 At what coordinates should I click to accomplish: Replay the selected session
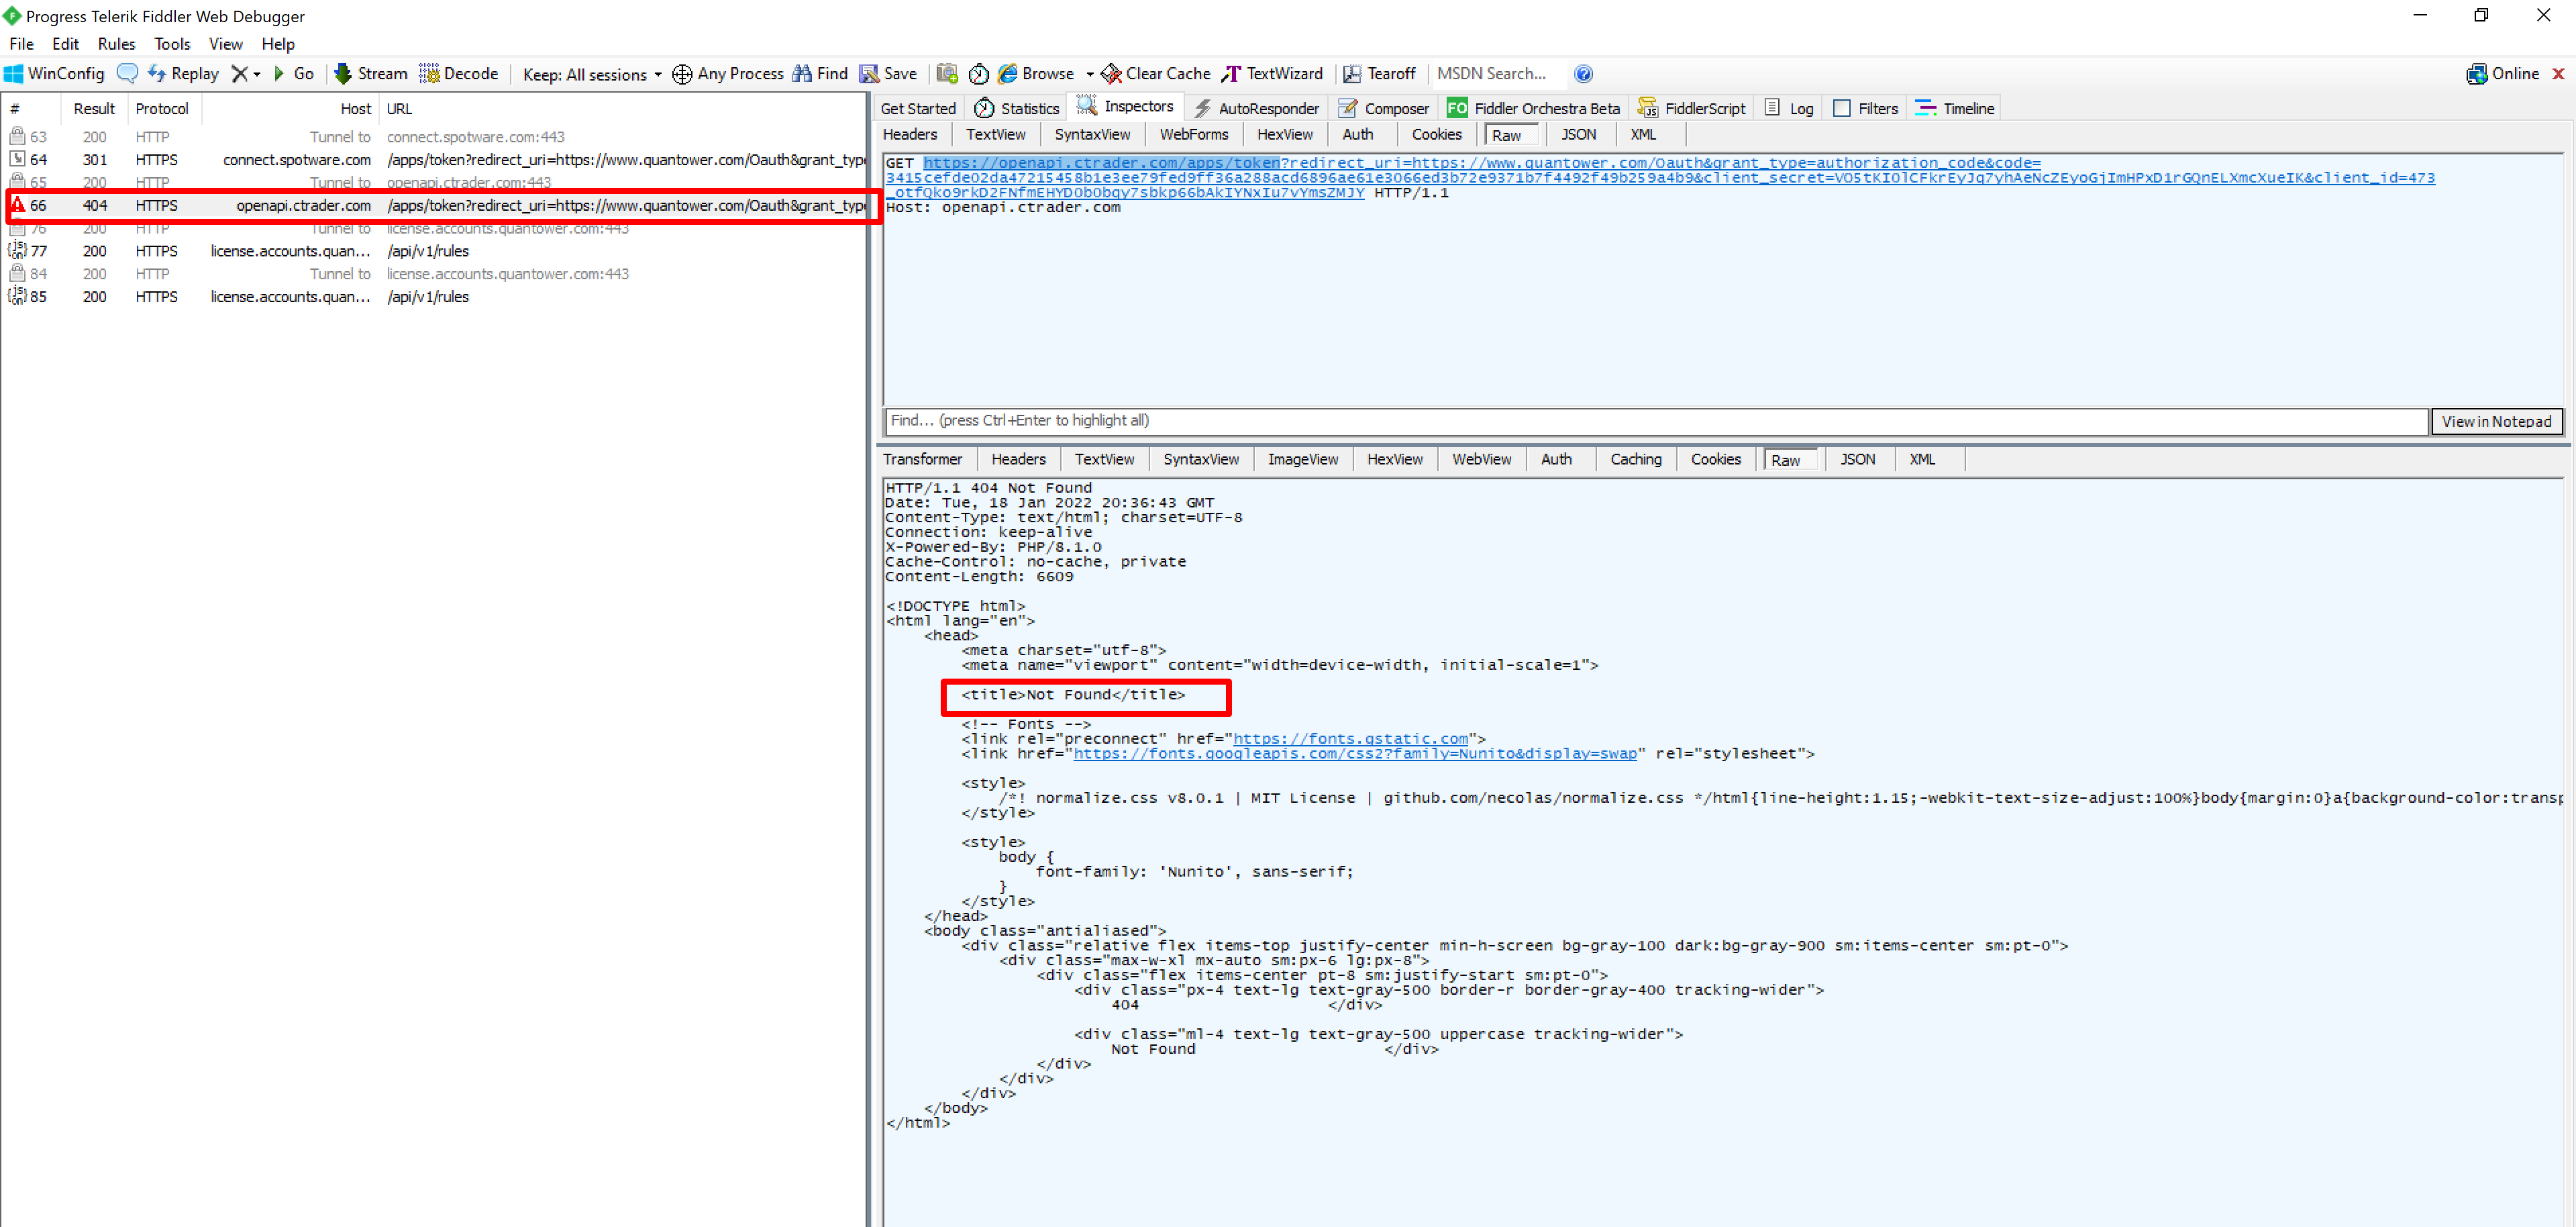183,74
